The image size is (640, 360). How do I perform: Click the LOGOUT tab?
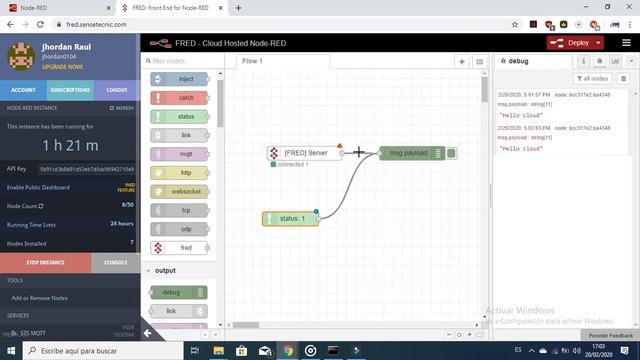tap(117, 90)
